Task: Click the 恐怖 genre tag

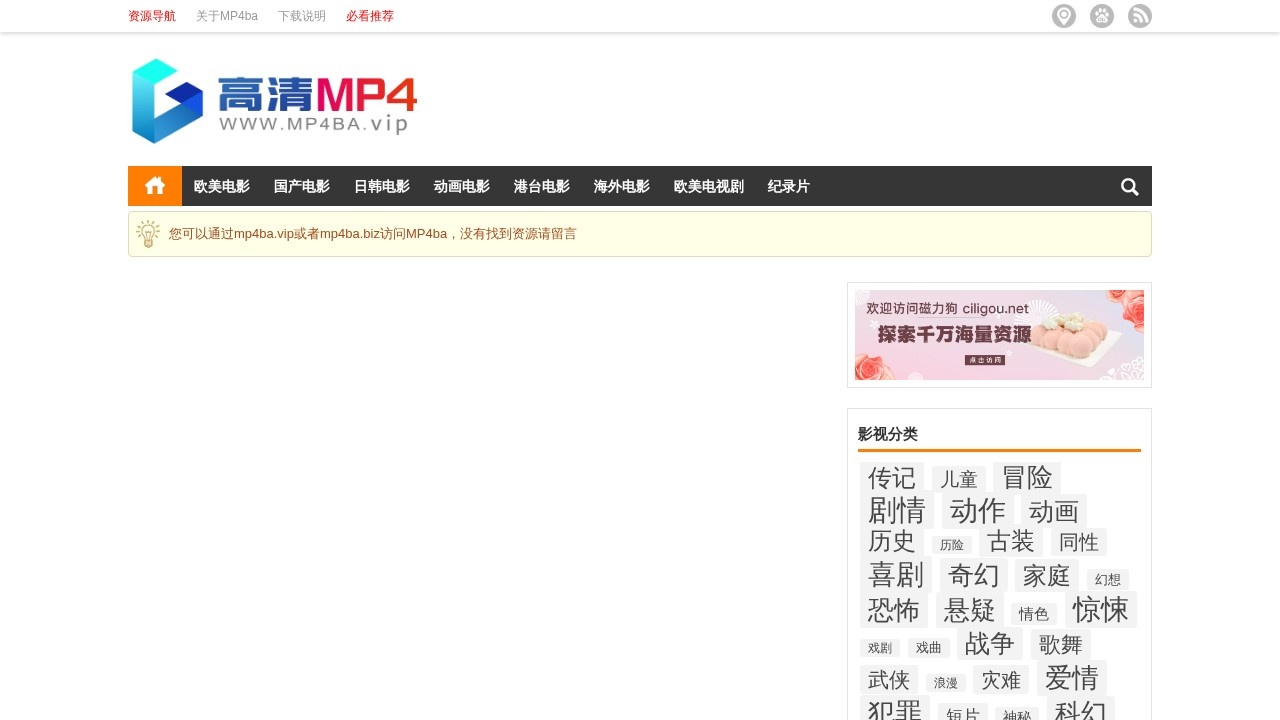Action: (893, 610)
